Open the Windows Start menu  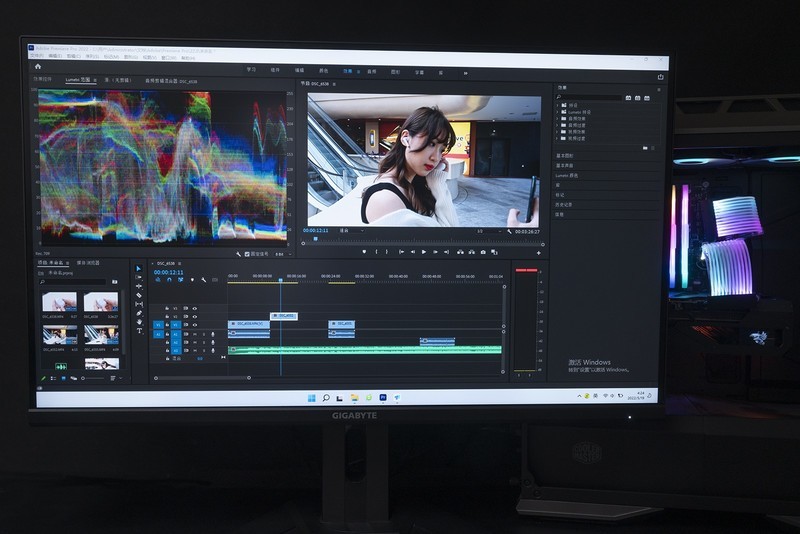pyautogui.click(x=309, y=398)
